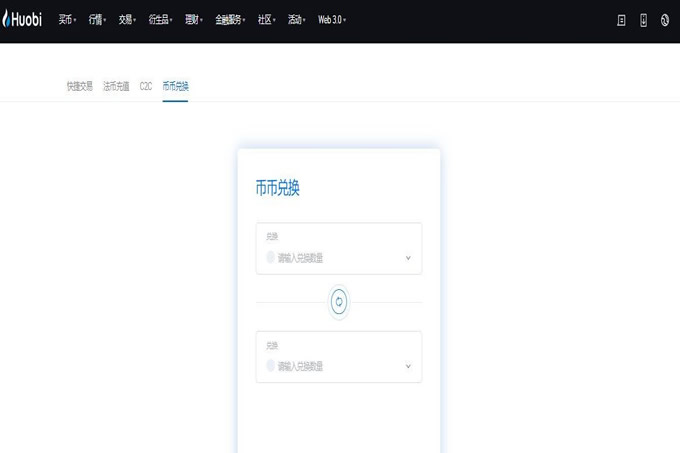Expand the 买币 menu
The height and width of the screenshot is (453, 680).
[67, 20]
